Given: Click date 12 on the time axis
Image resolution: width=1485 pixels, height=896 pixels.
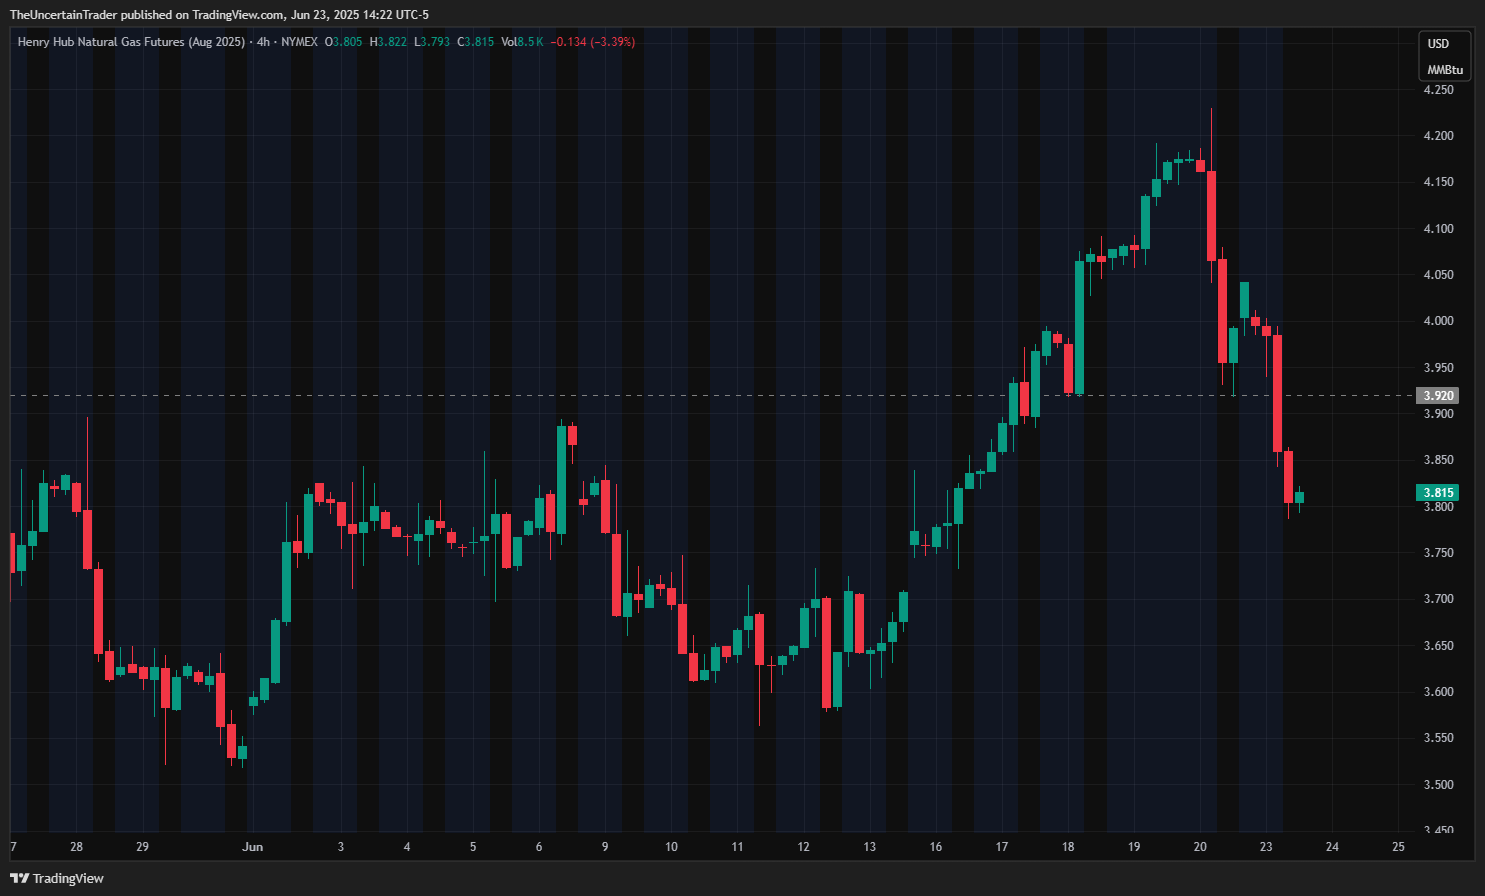Looking at the screenshot, I should [804, 847].
